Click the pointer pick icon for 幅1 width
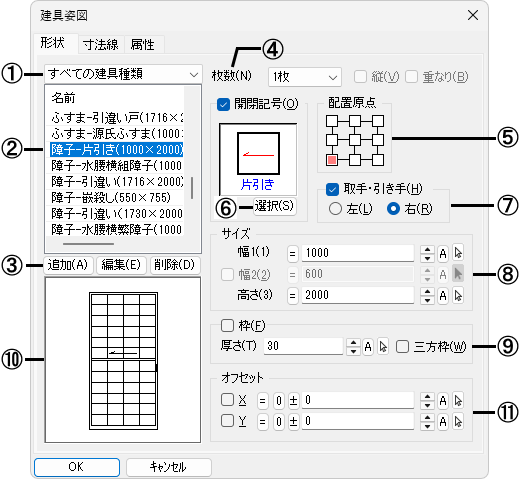Viewport: 519px width, 479px height. click(x=458, y=253)
